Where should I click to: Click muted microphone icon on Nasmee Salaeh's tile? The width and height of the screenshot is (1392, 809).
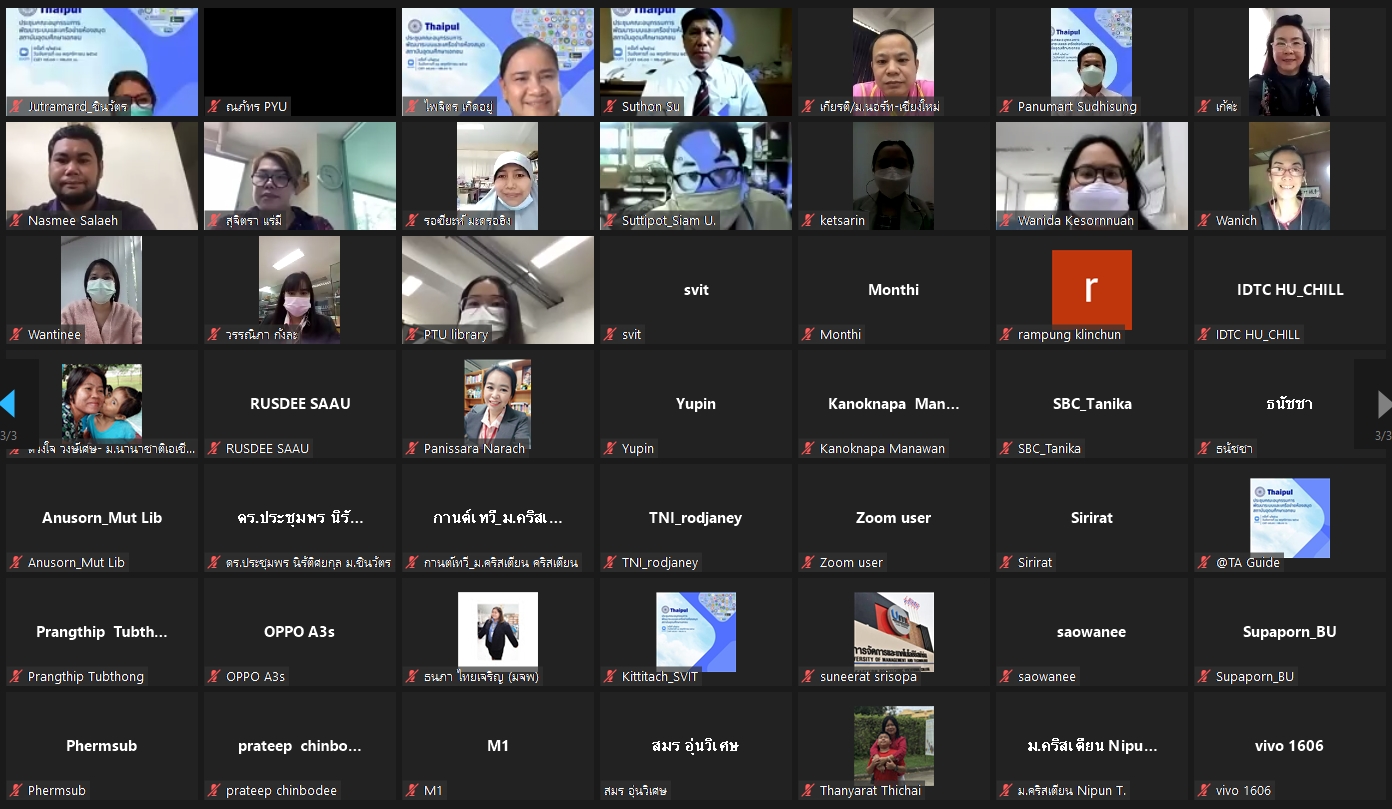(16, 220)
